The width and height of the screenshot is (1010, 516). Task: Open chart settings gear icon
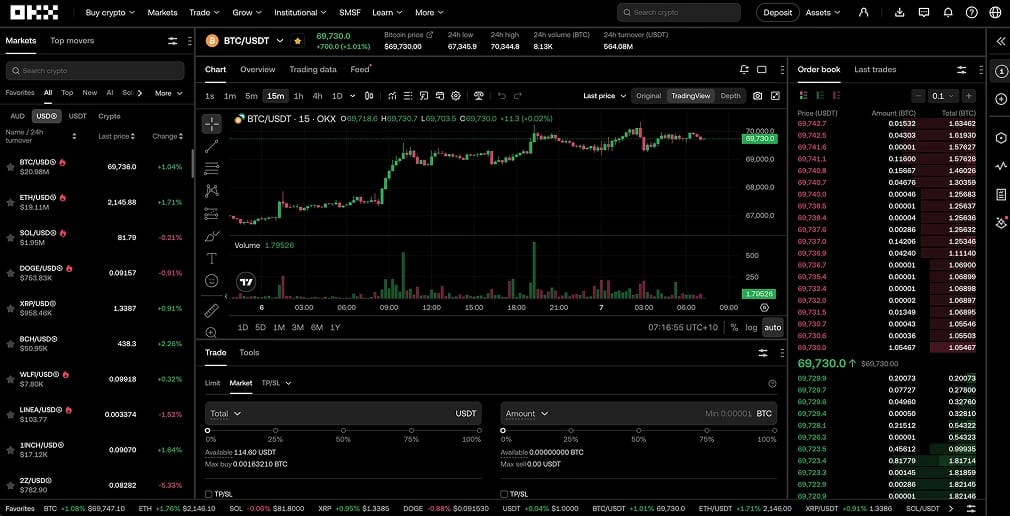[x=455, y=96]
